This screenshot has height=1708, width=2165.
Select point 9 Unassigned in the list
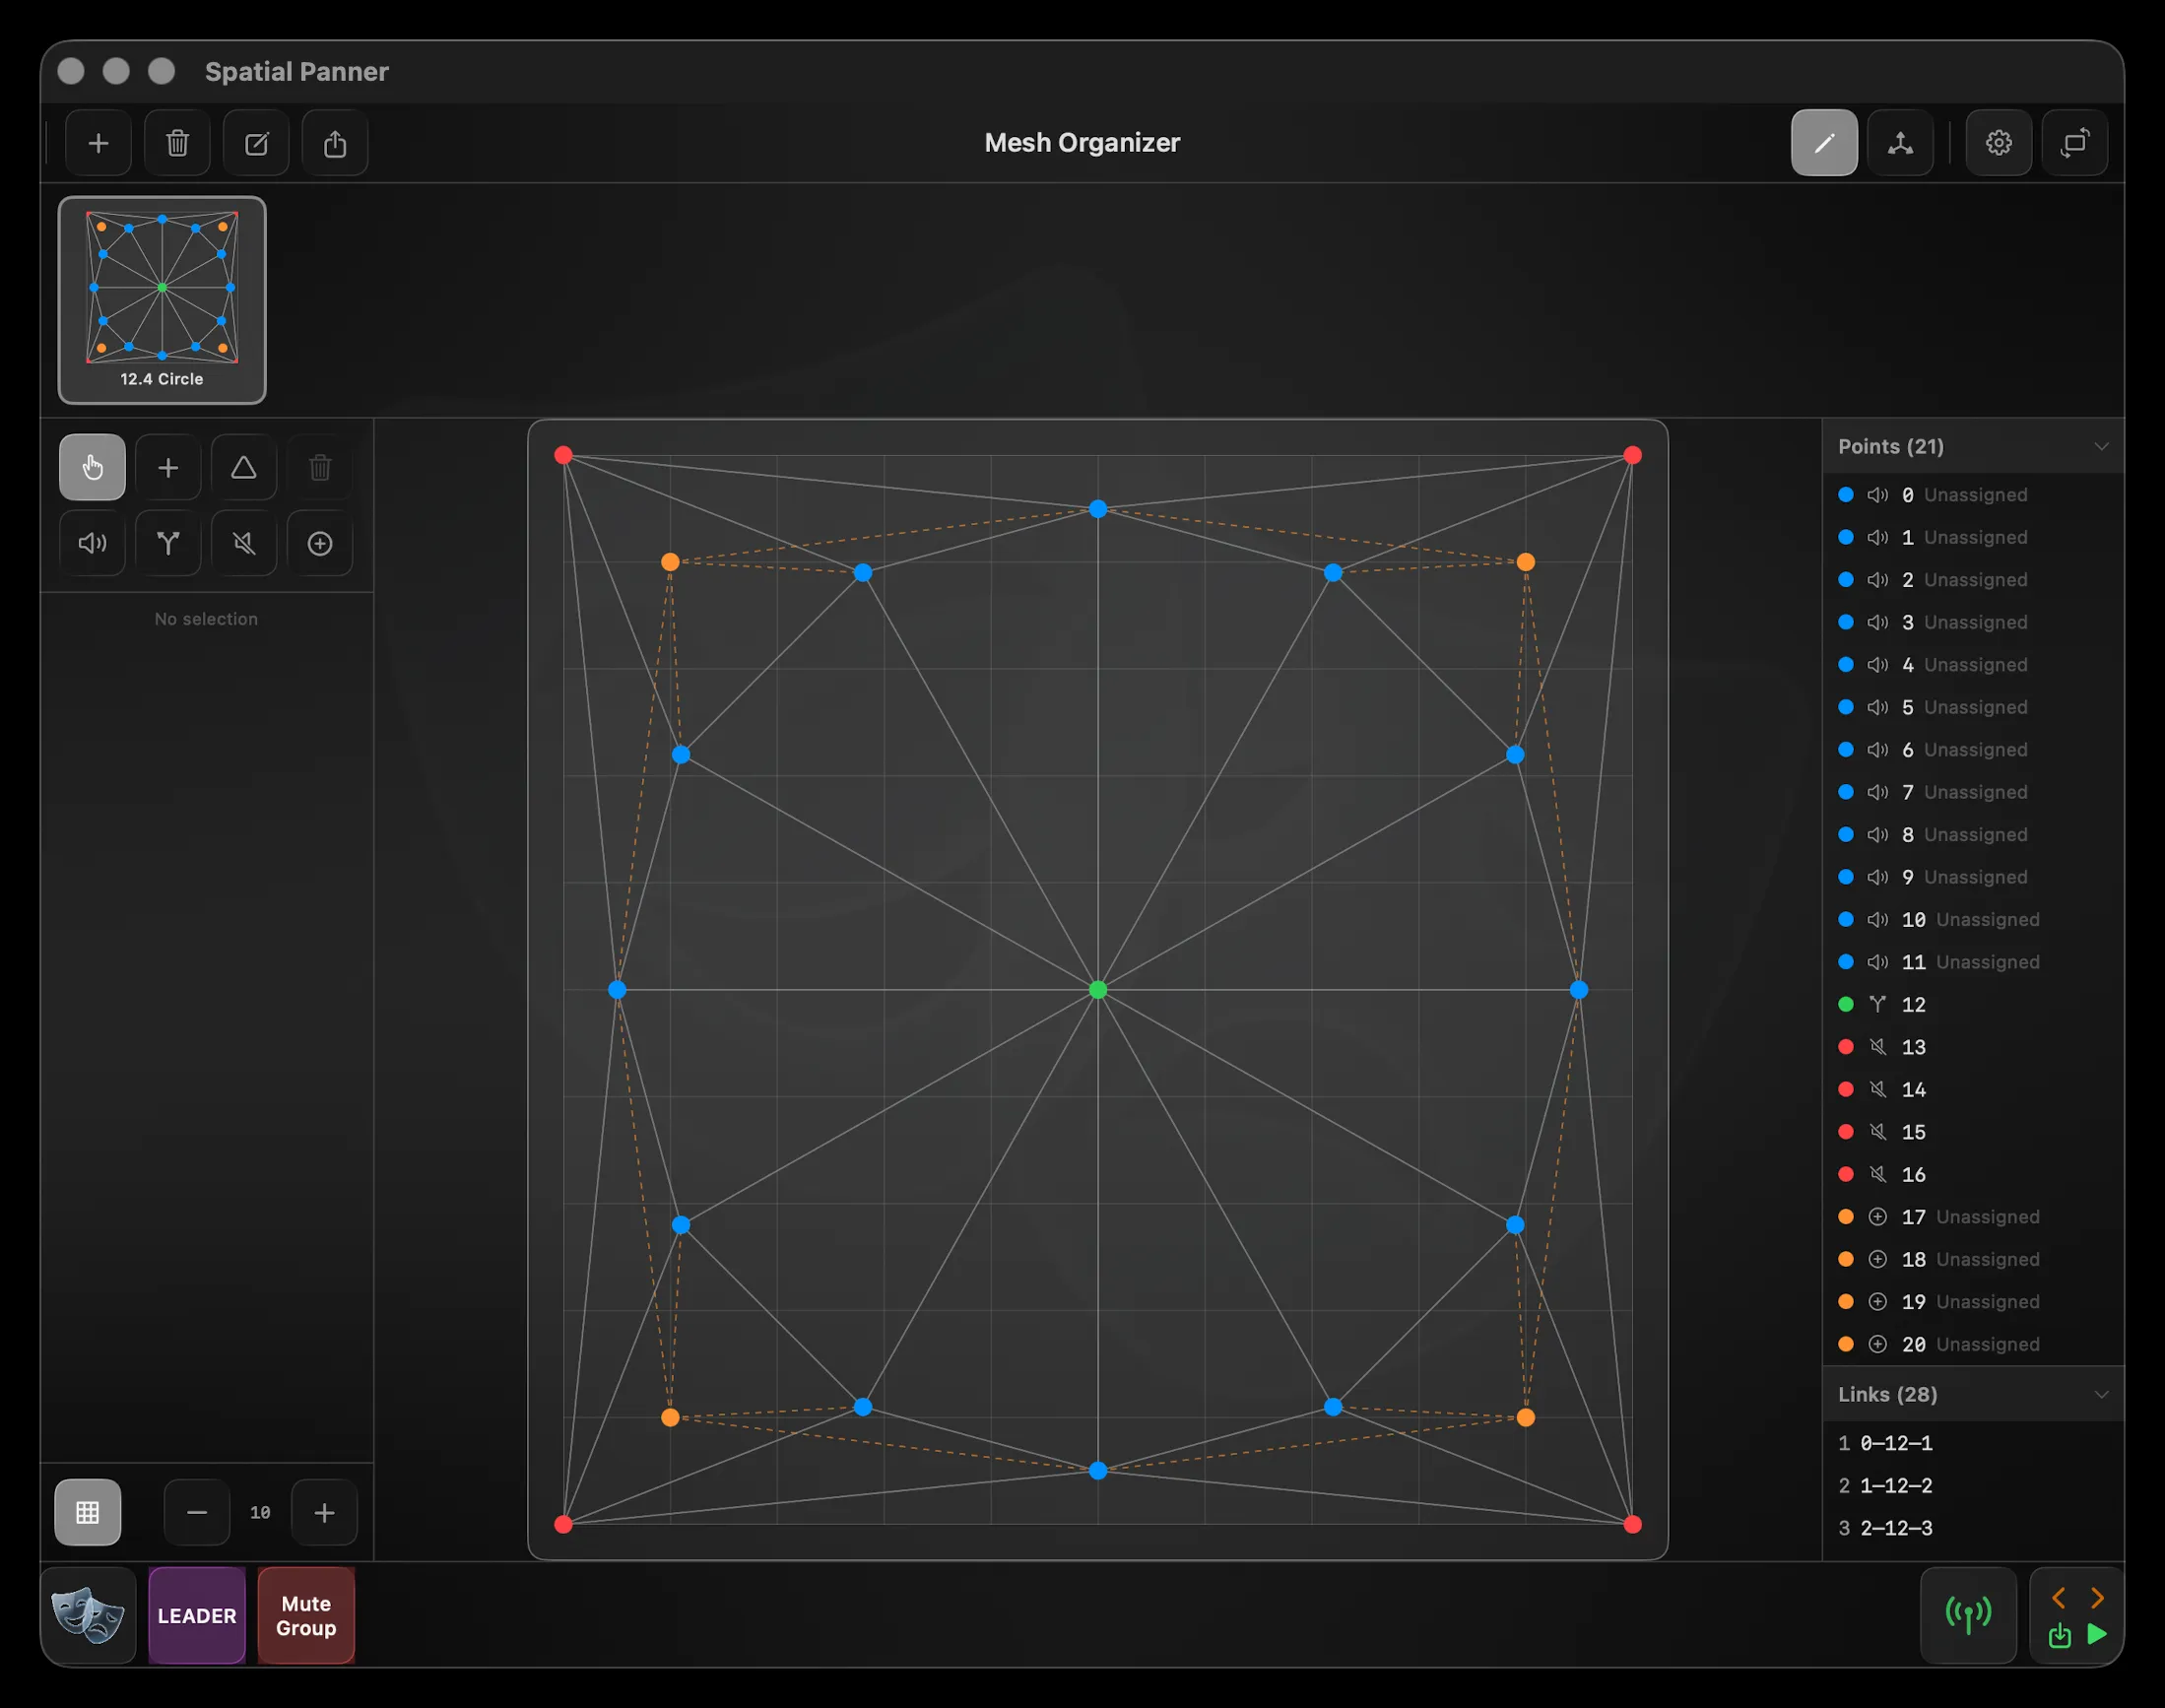coord(1973,877)
